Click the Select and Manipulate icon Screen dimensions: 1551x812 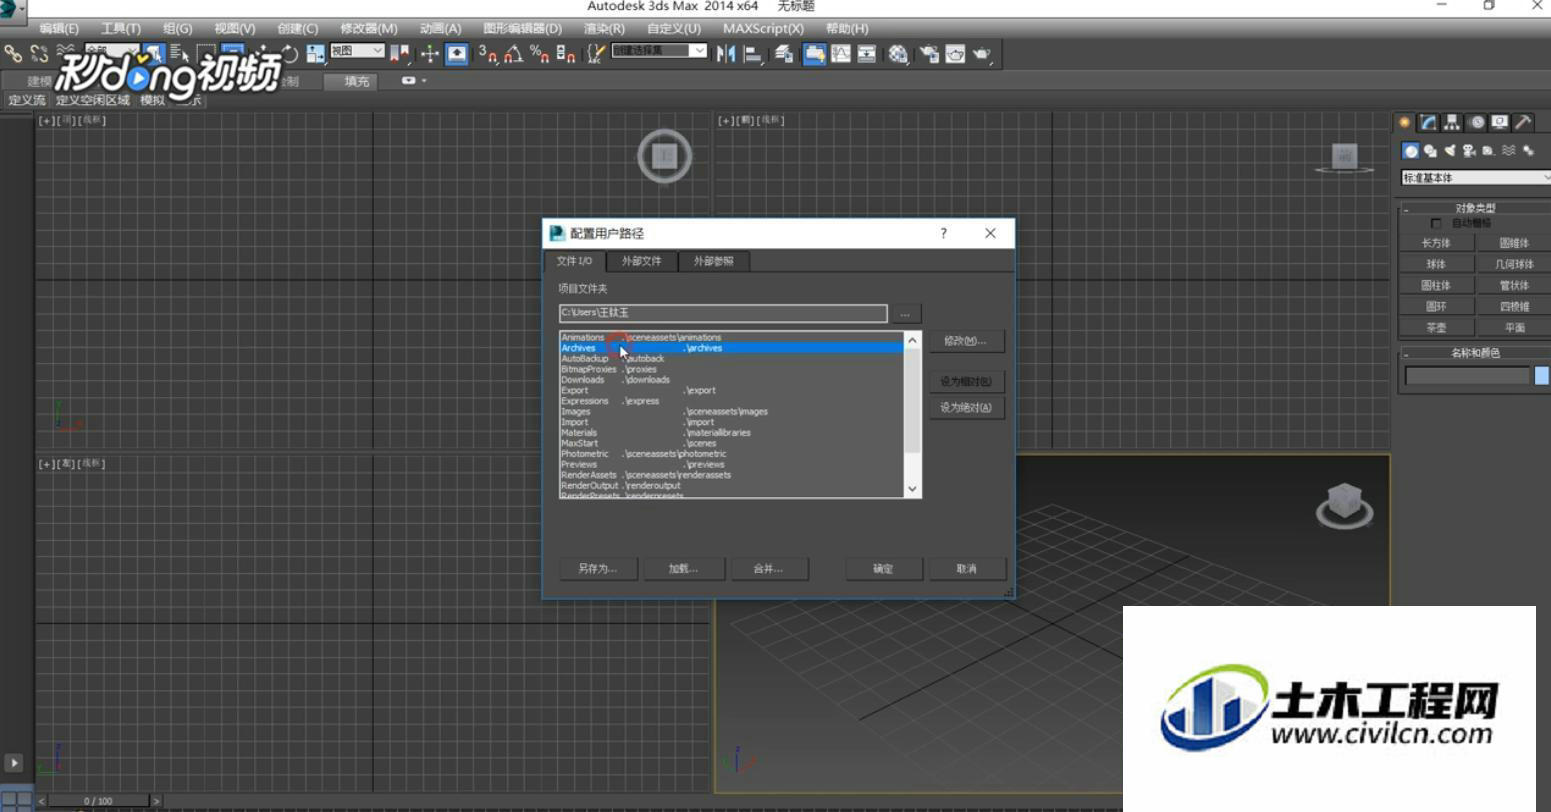(x=430, y=54)
